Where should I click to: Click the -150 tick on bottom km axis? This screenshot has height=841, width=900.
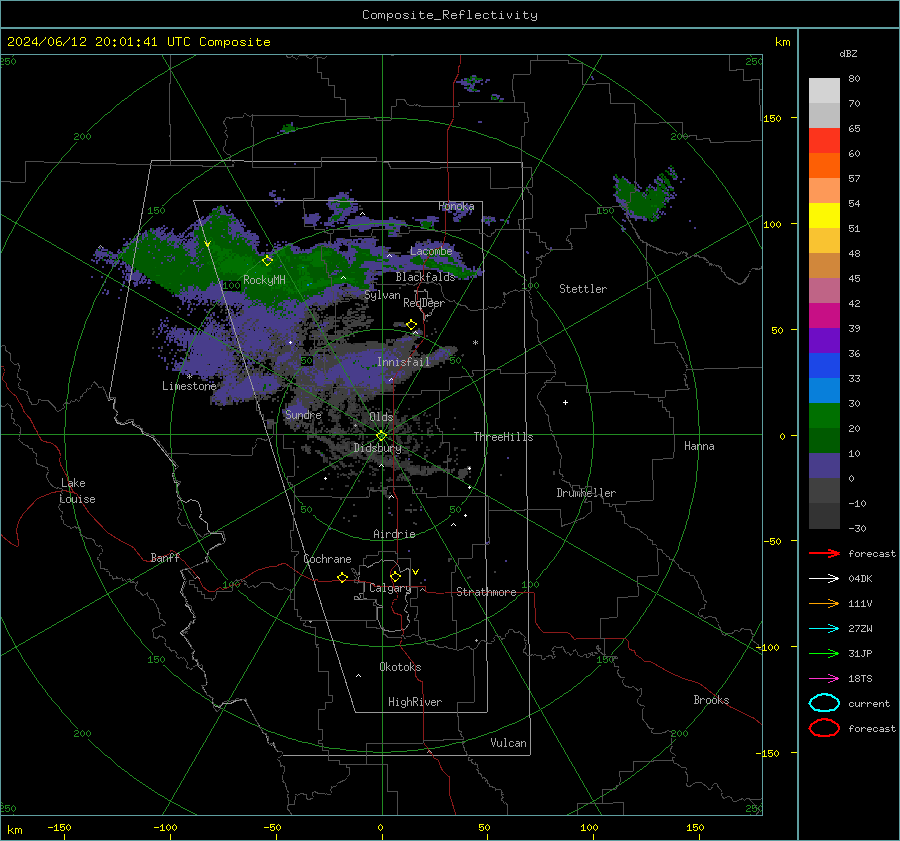pos(59,827)
